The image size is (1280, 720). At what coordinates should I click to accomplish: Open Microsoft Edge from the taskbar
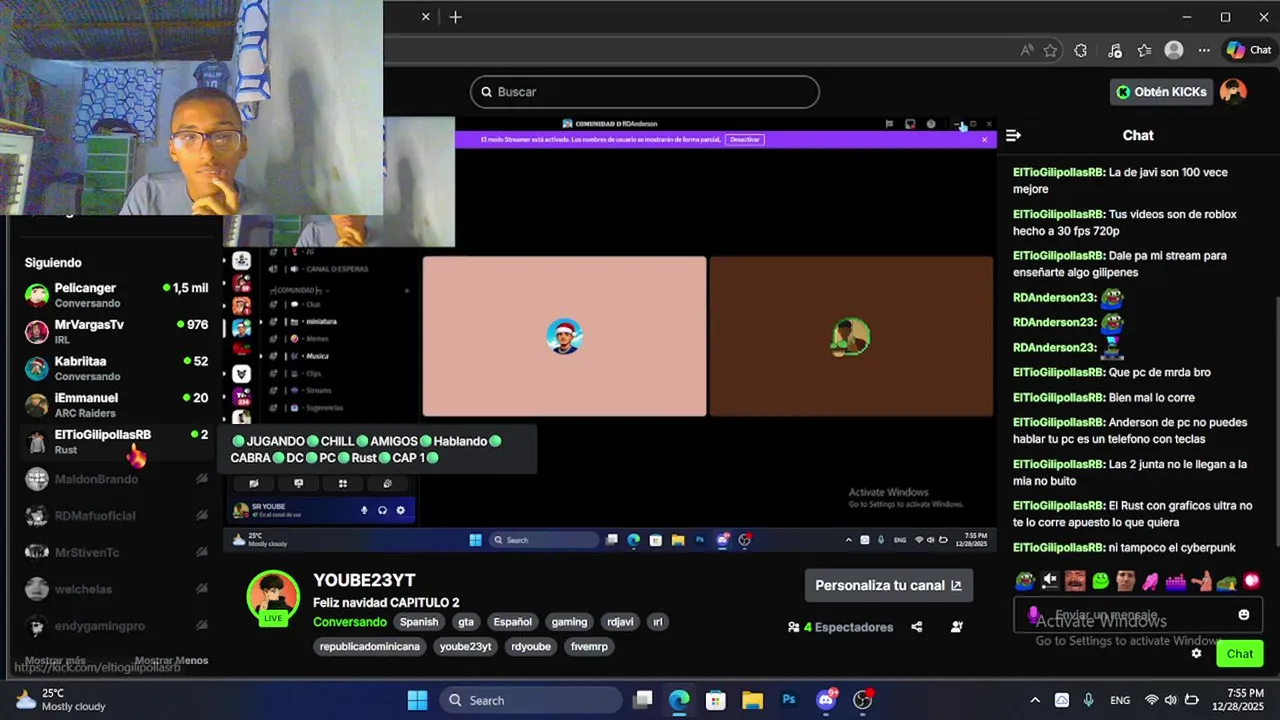[679, 700]
